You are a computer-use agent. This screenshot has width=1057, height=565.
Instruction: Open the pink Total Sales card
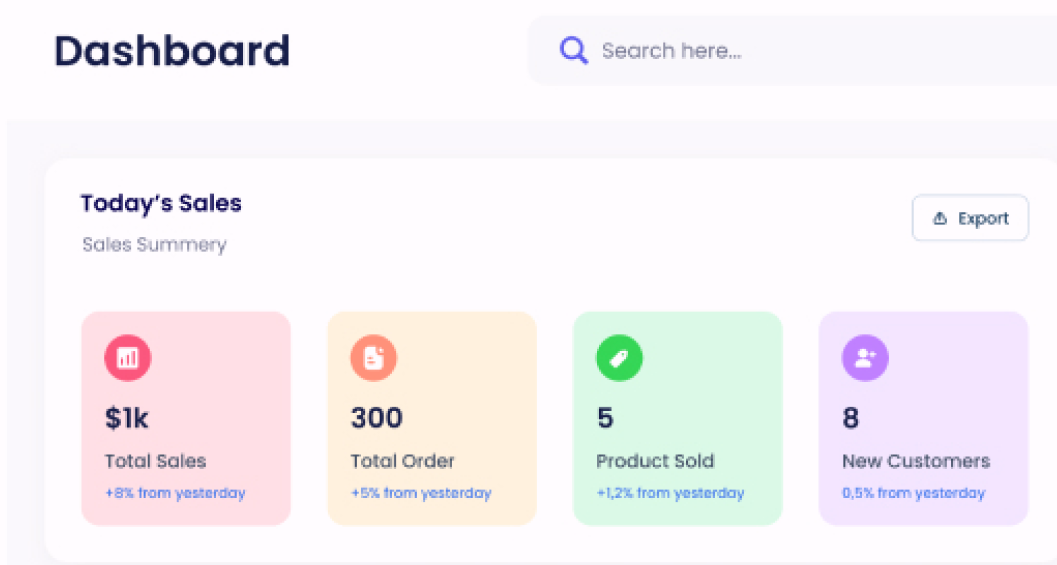coord(186,418)
